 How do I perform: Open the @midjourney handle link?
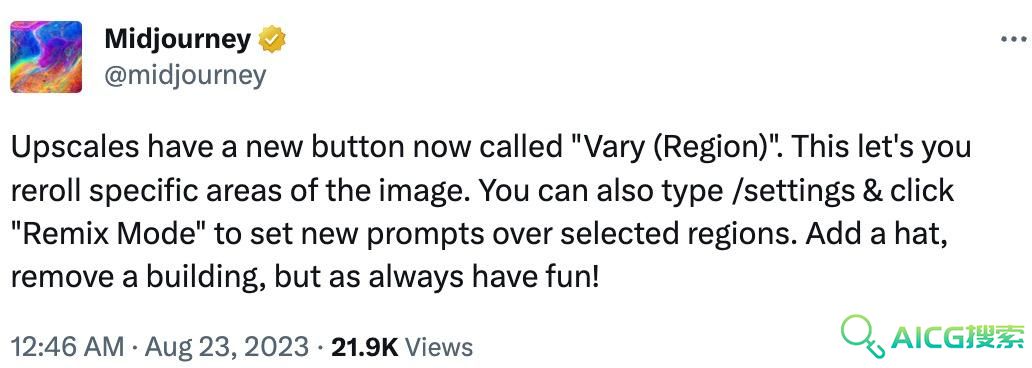point(185,76)
